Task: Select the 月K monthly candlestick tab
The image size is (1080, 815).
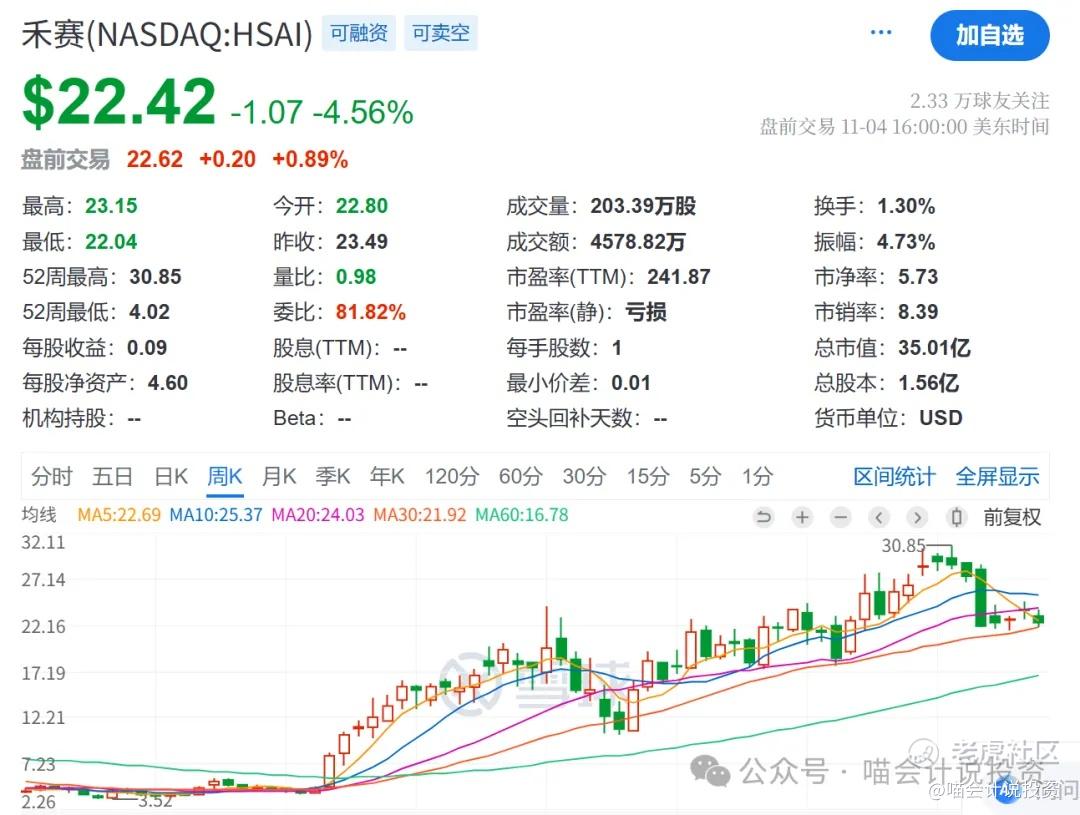Action: pyautogui.click(x=279, y=476)
